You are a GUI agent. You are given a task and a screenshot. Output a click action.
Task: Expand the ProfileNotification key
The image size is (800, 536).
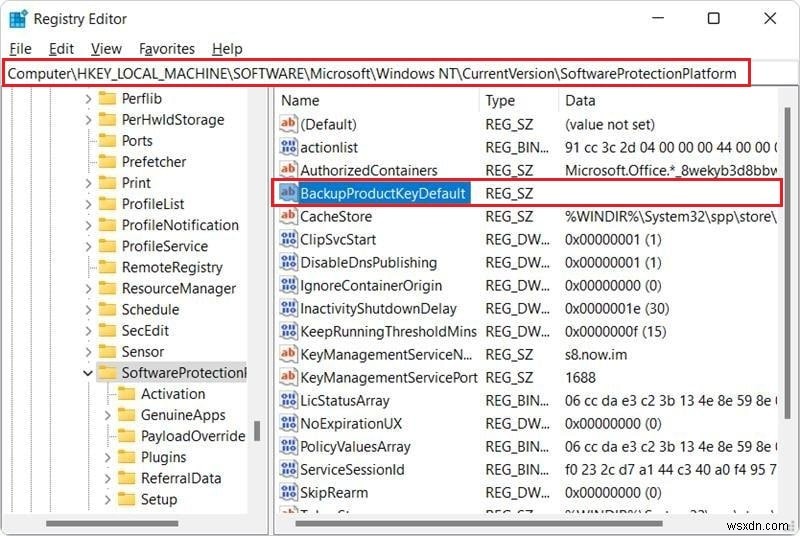(x=88, y=225)
